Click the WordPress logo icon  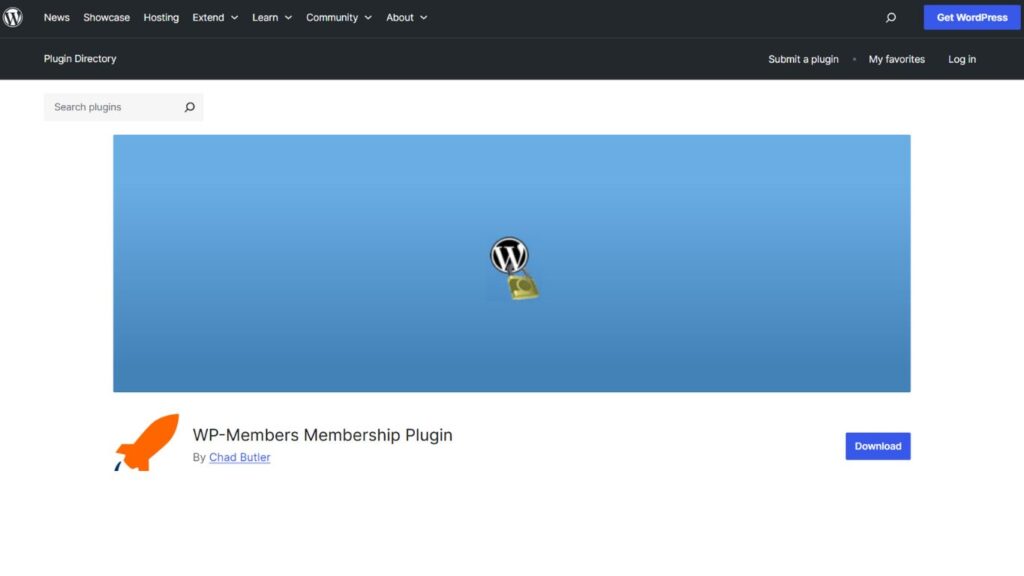[x=13, y=17]
